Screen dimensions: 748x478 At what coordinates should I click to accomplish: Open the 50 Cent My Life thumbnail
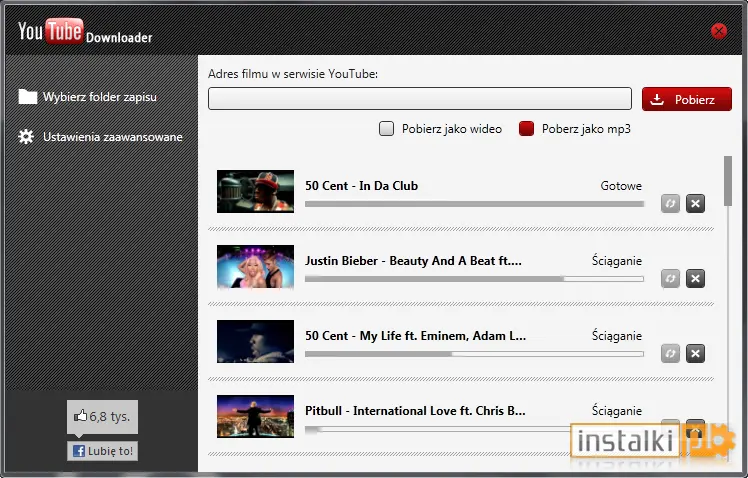(x=256, y=341)
